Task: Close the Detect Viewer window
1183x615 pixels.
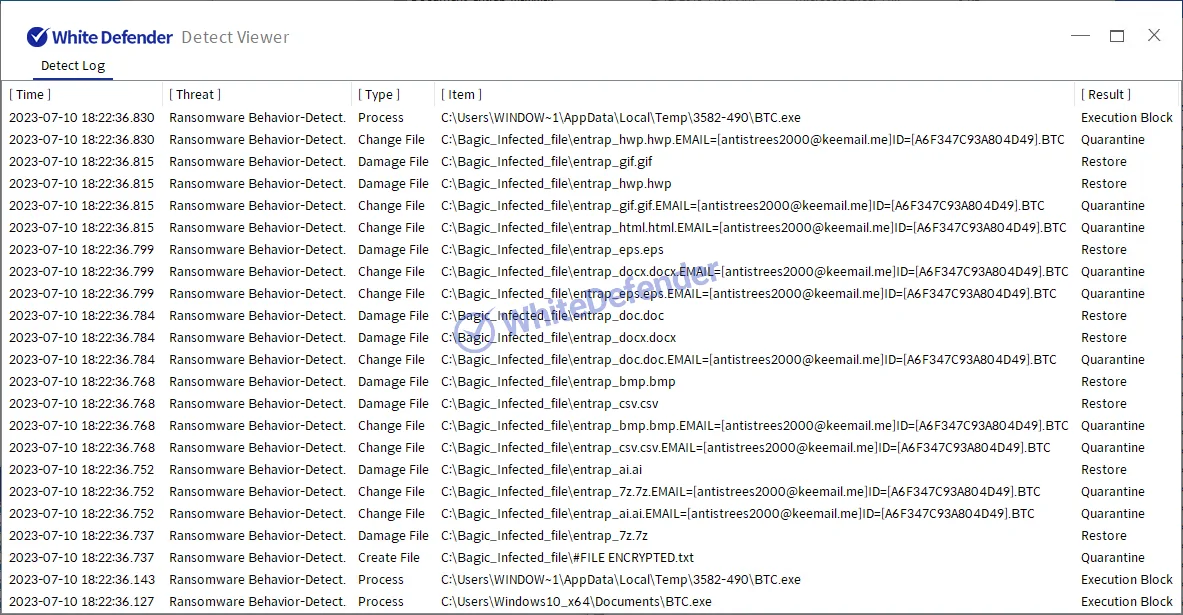Action: 1154,36
